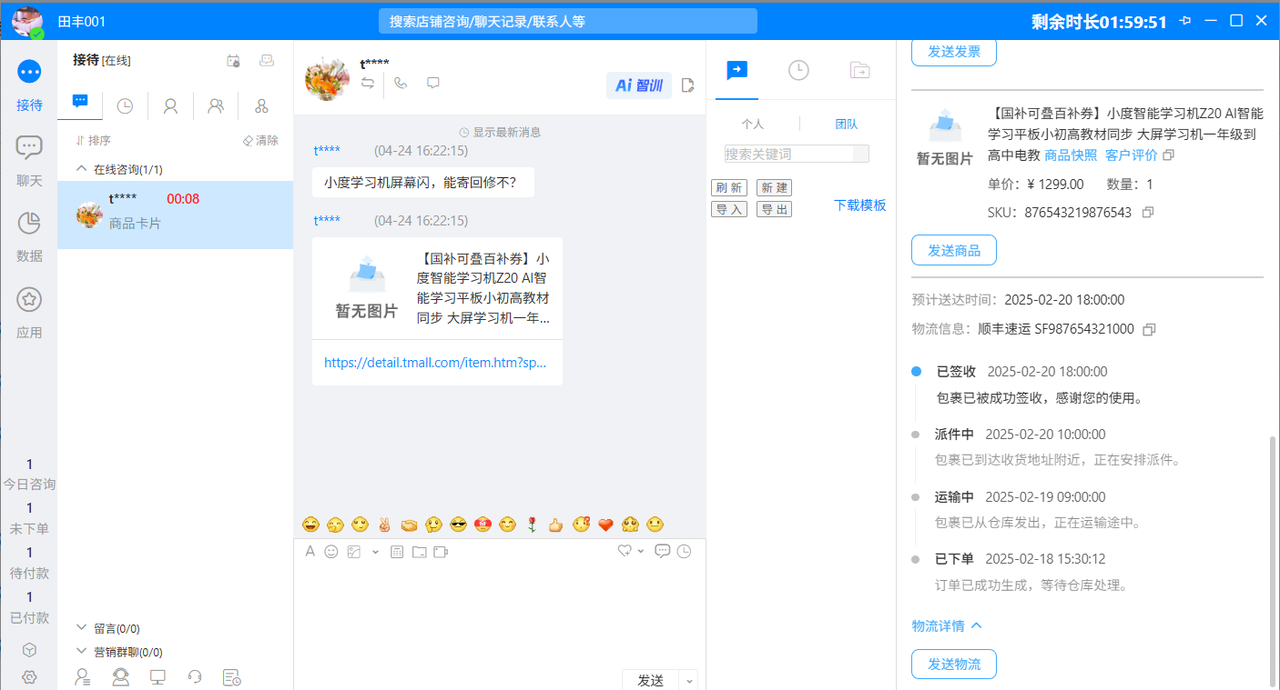Switch to 团队 team phrases
Screen dimensions: 1280x690
846,124
